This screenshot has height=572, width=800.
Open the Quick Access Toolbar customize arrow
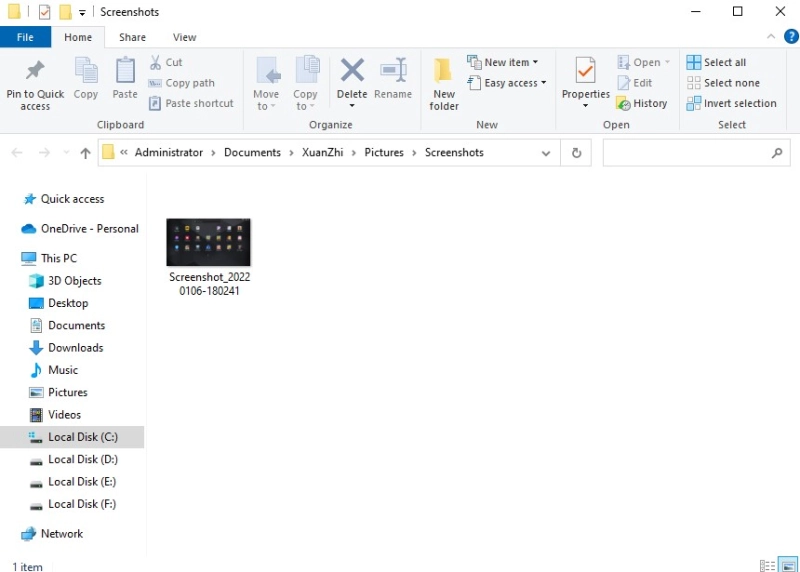82,12
